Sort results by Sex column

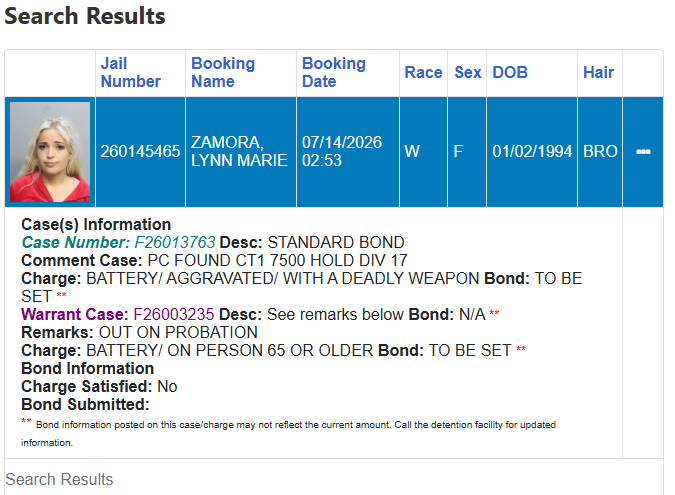(468, 72)
